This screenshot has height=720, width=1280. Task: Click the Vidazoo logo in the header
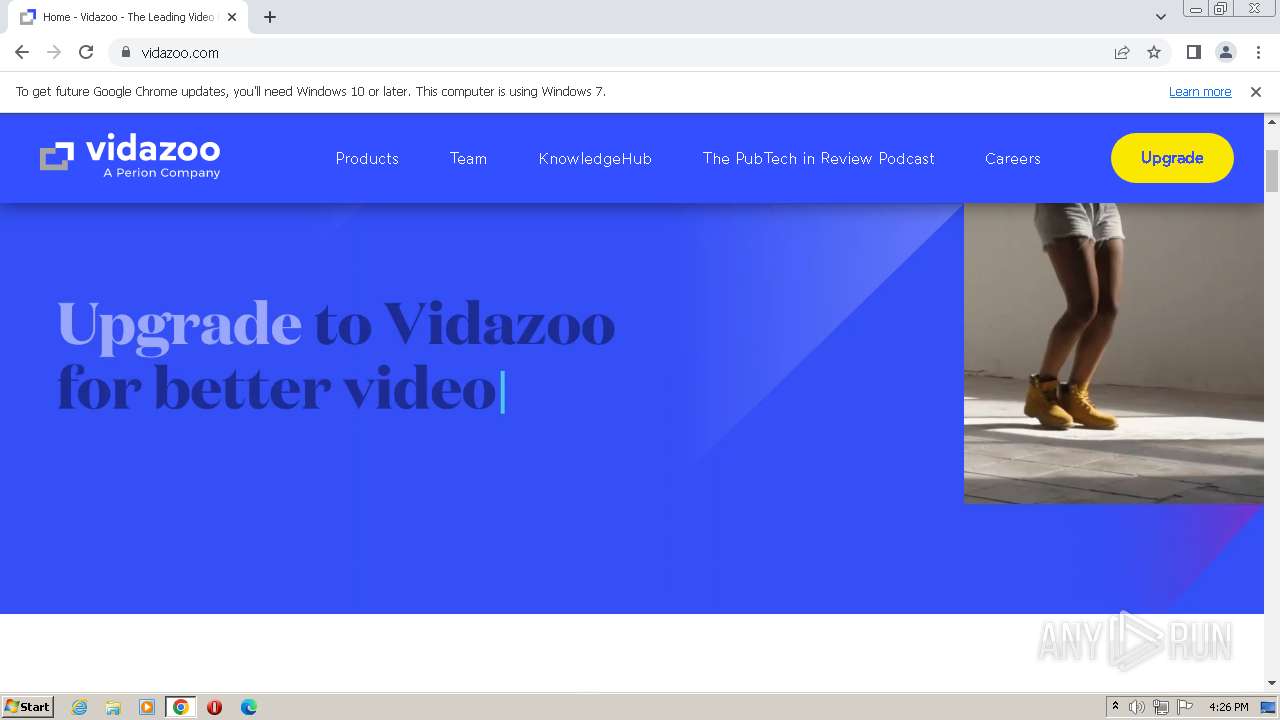[130, 158]
